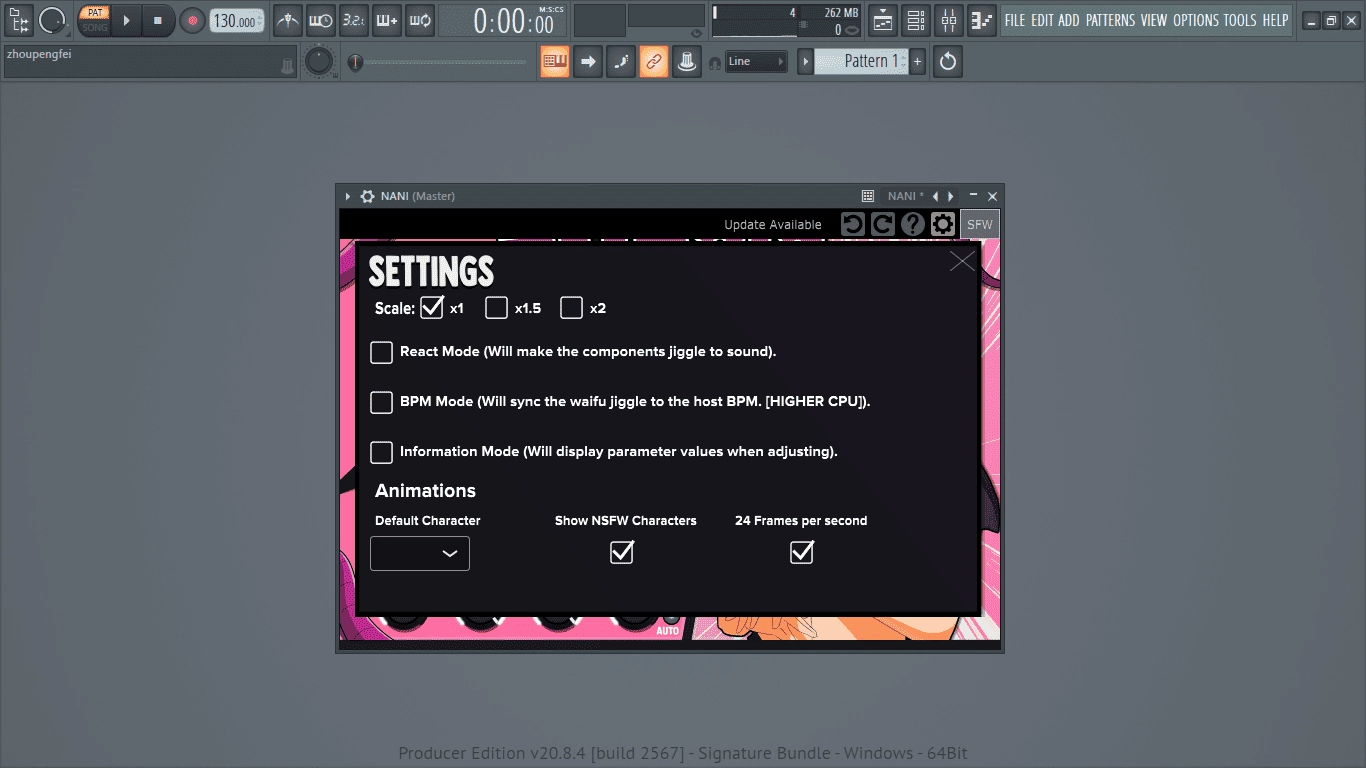This screenshot has height=768, width=1366.
Task: Click the master swing knob near hint bar
Action: [x=319, y=61]
